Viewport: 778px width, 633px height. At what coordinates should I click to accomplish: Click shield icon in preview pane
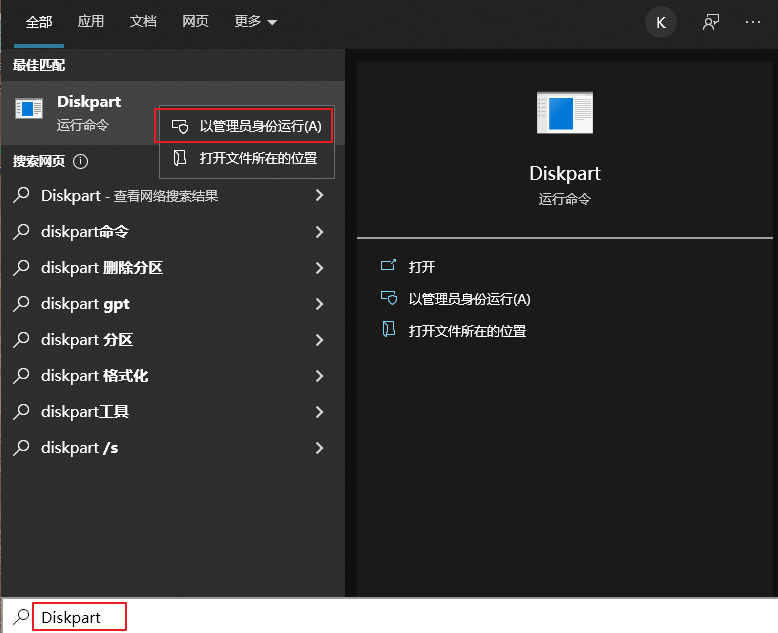389,298
